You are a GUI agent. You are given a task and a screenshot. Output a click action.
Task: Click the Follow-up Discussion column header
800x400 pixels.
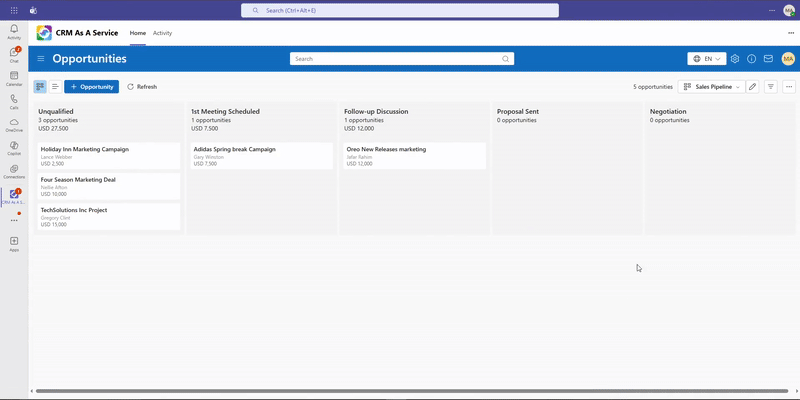(376, 111)
